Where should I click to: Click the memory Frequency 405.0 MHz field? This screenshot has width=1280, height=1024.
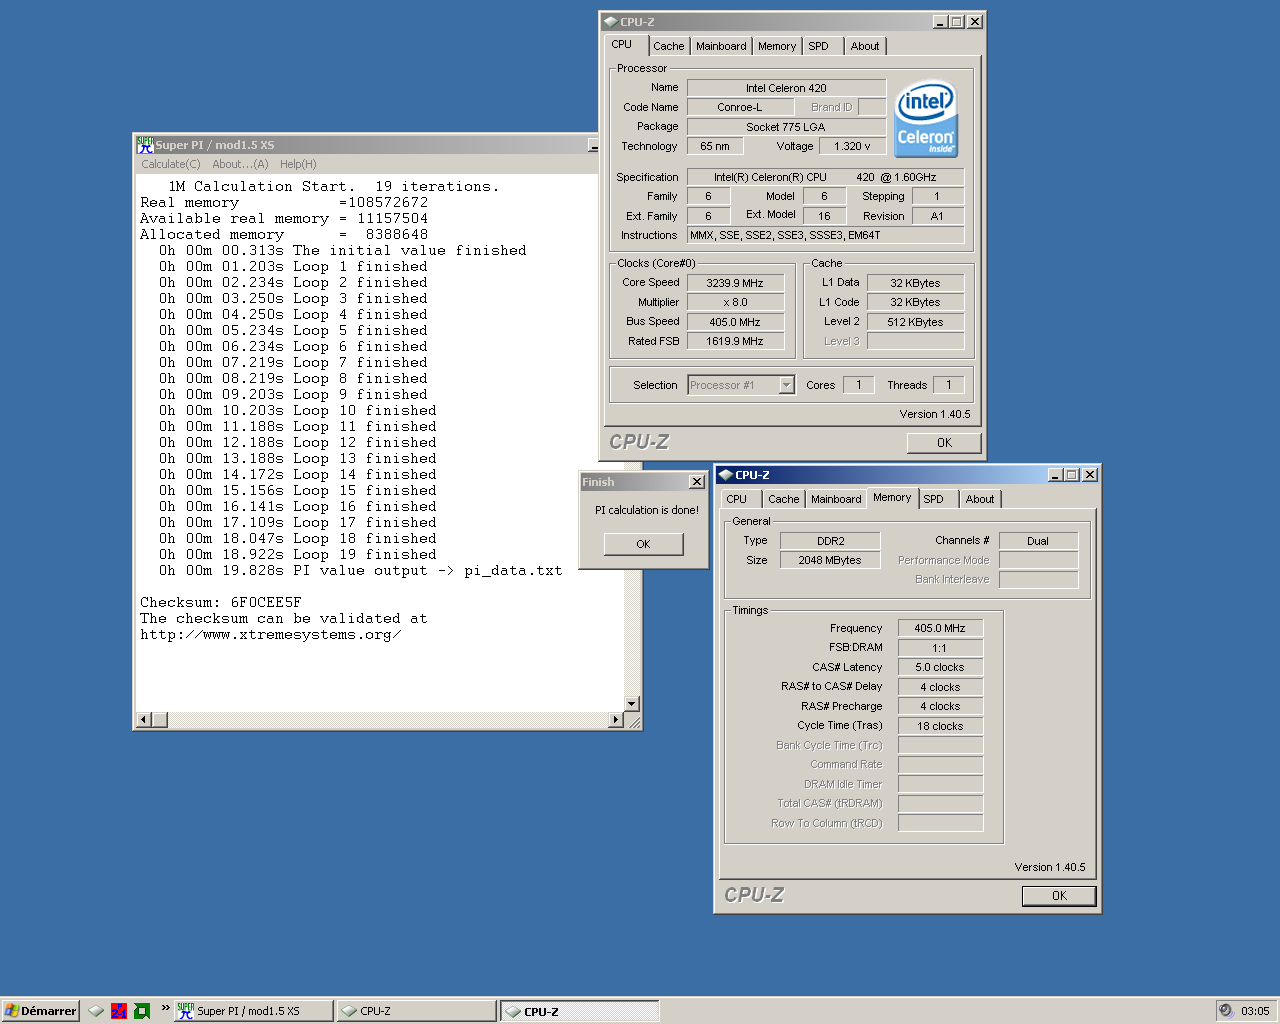[940, 628]
